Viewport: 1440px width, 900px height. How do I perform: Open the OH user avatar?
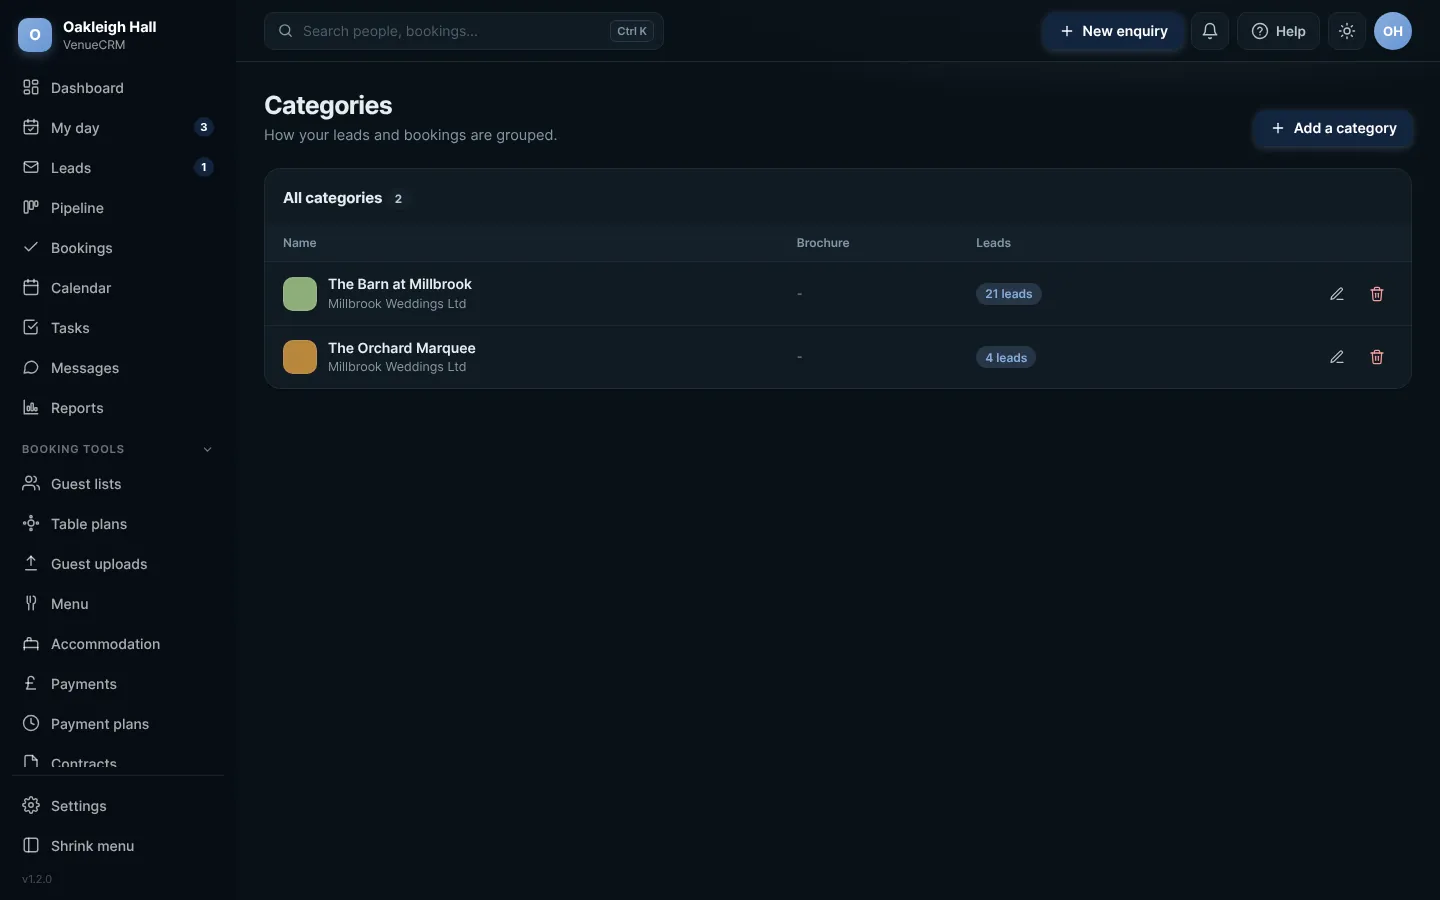(x=1393, y=31)
